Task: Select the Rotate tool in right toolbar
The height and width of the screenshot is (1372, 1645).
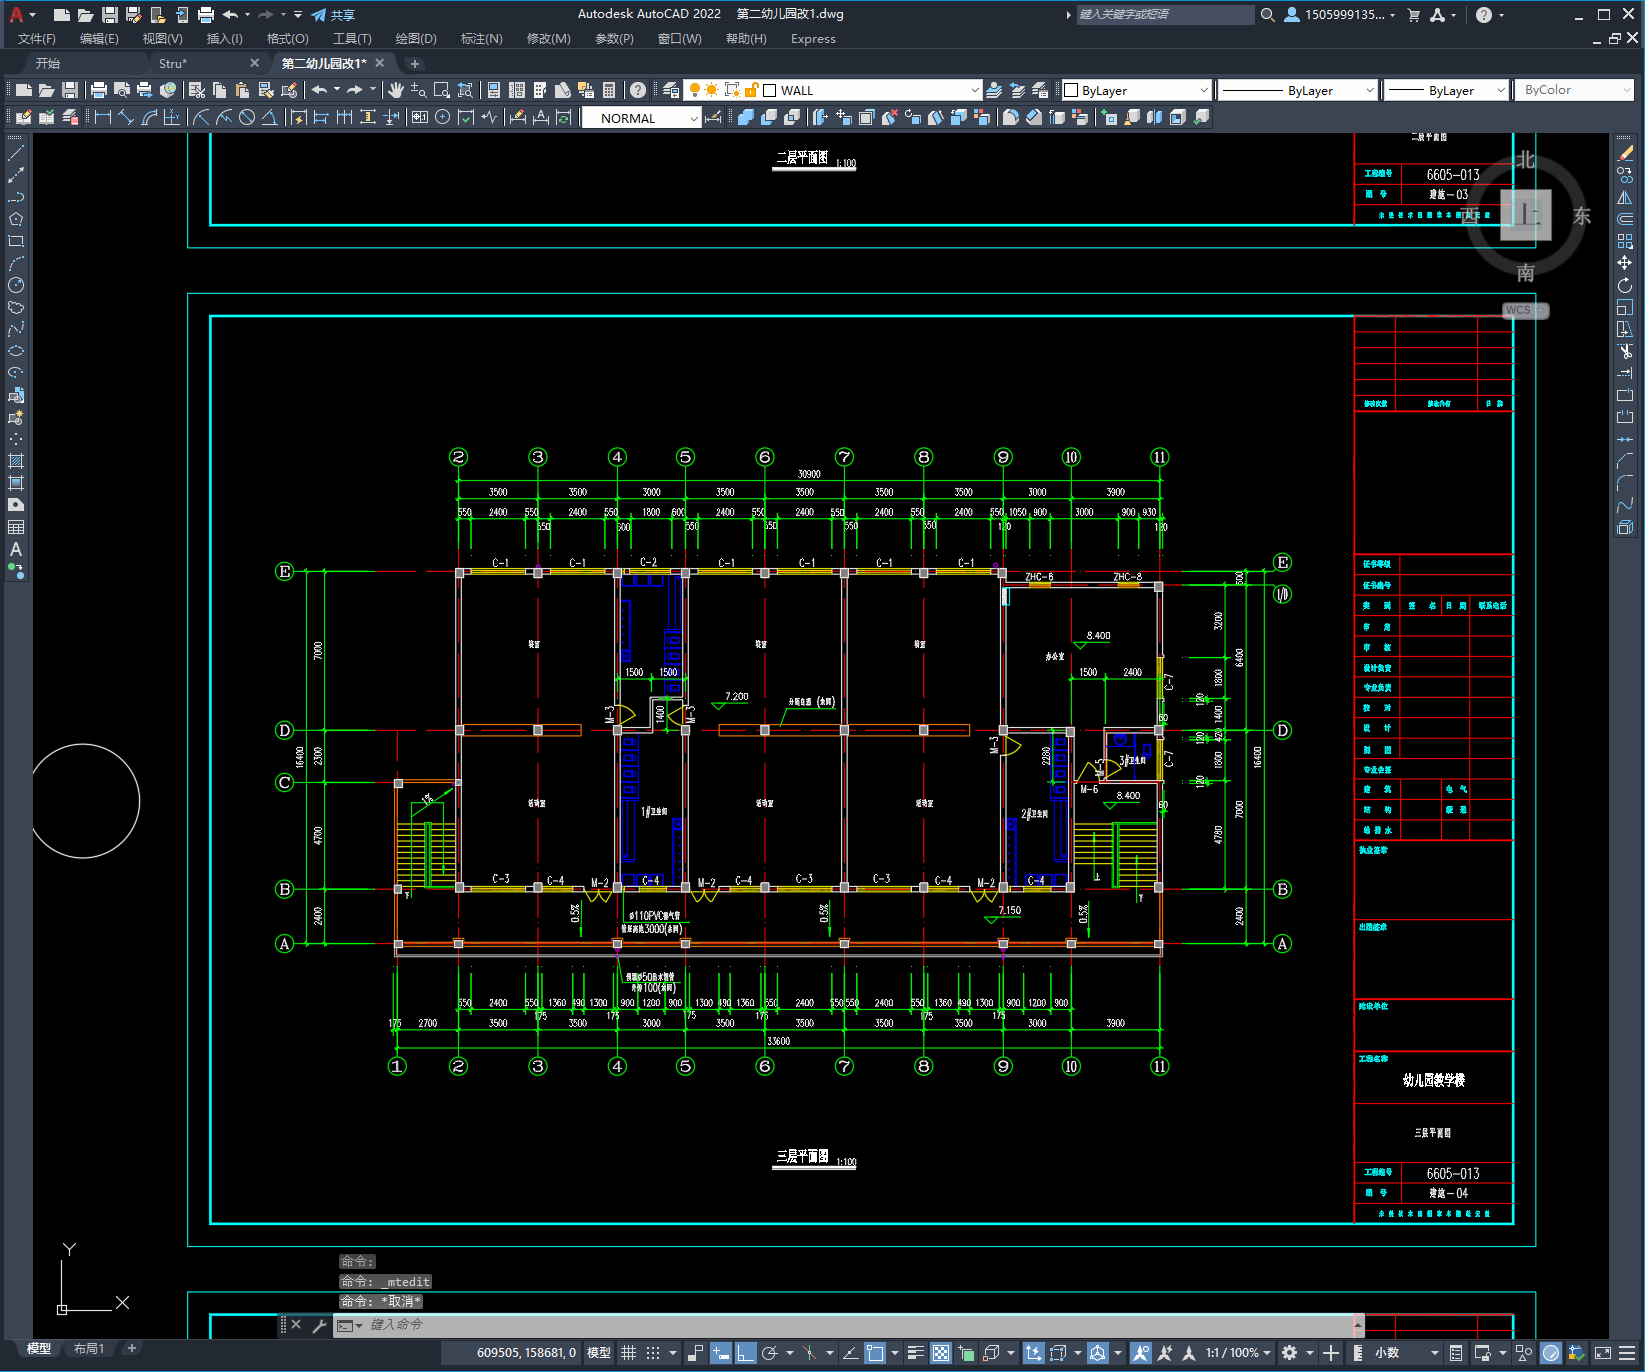Action: pyautogui.click(x=1625, y=285)
